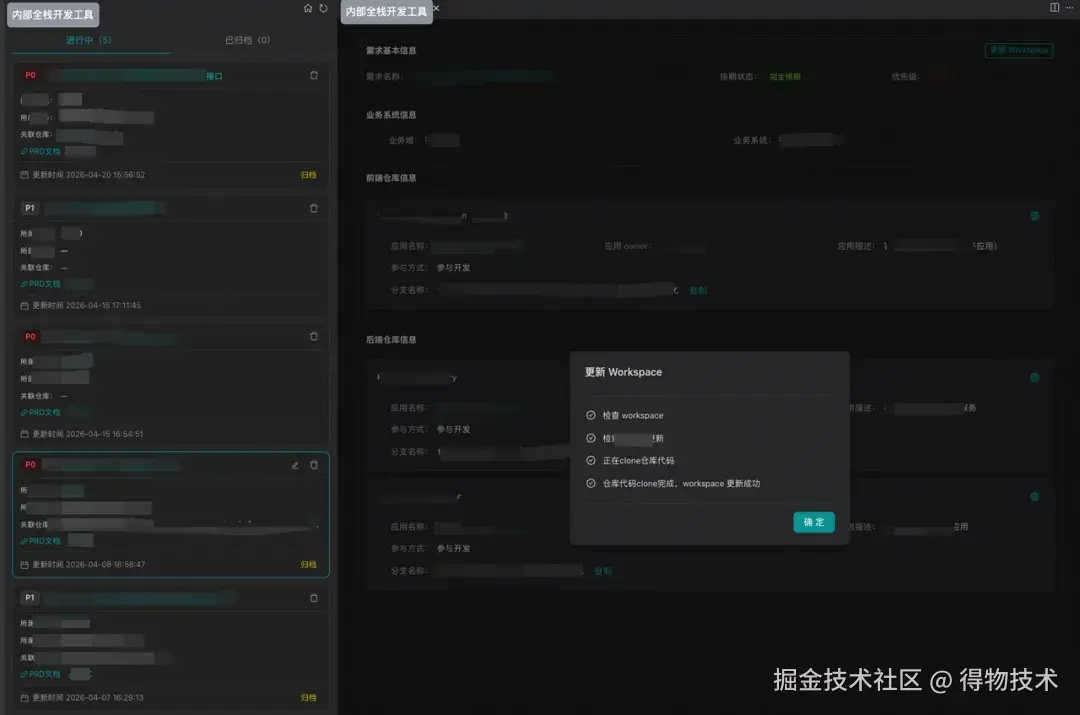Viewport: 1080px width, 715px height.
Task: Click the 更新 Workspace button at top right
Action: pyautogui.click(x=1019, y=50)
